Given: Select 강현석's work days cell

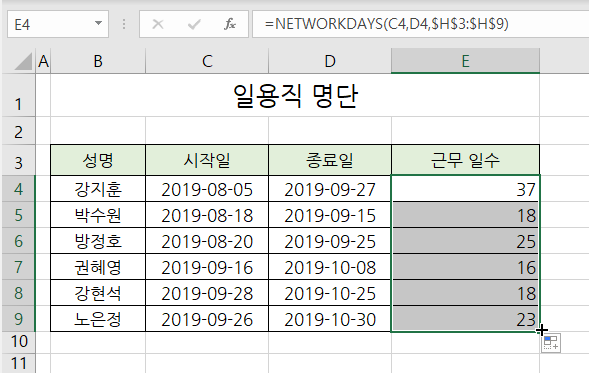Looking at the screenshot, I should 465,292.
